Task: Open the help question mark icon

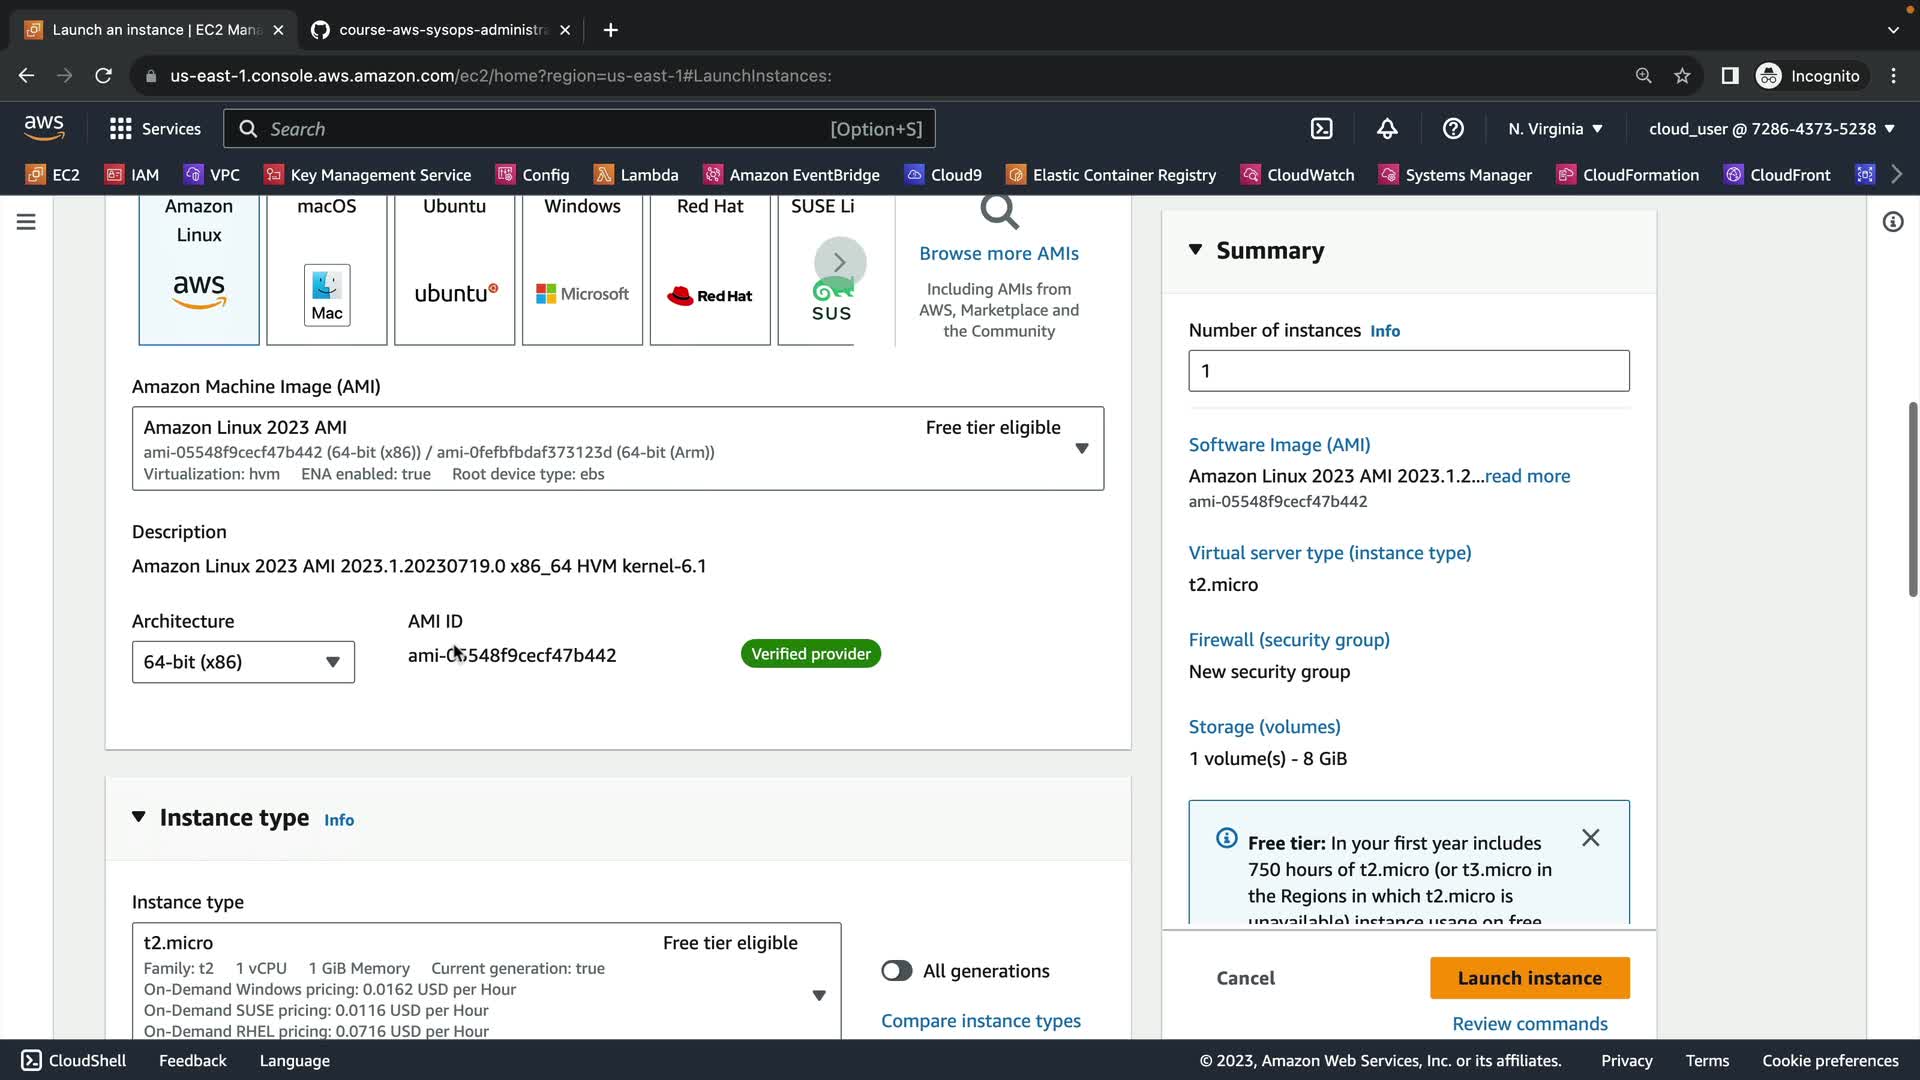Action: tap(1453, 129)
